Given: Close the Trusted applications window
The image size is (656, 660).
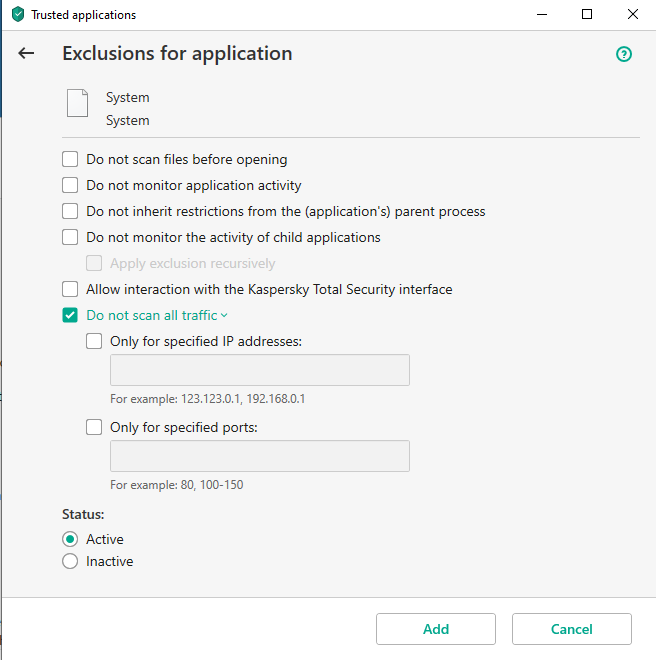Looking at the screenshot, I should click(x=632, y=14).
